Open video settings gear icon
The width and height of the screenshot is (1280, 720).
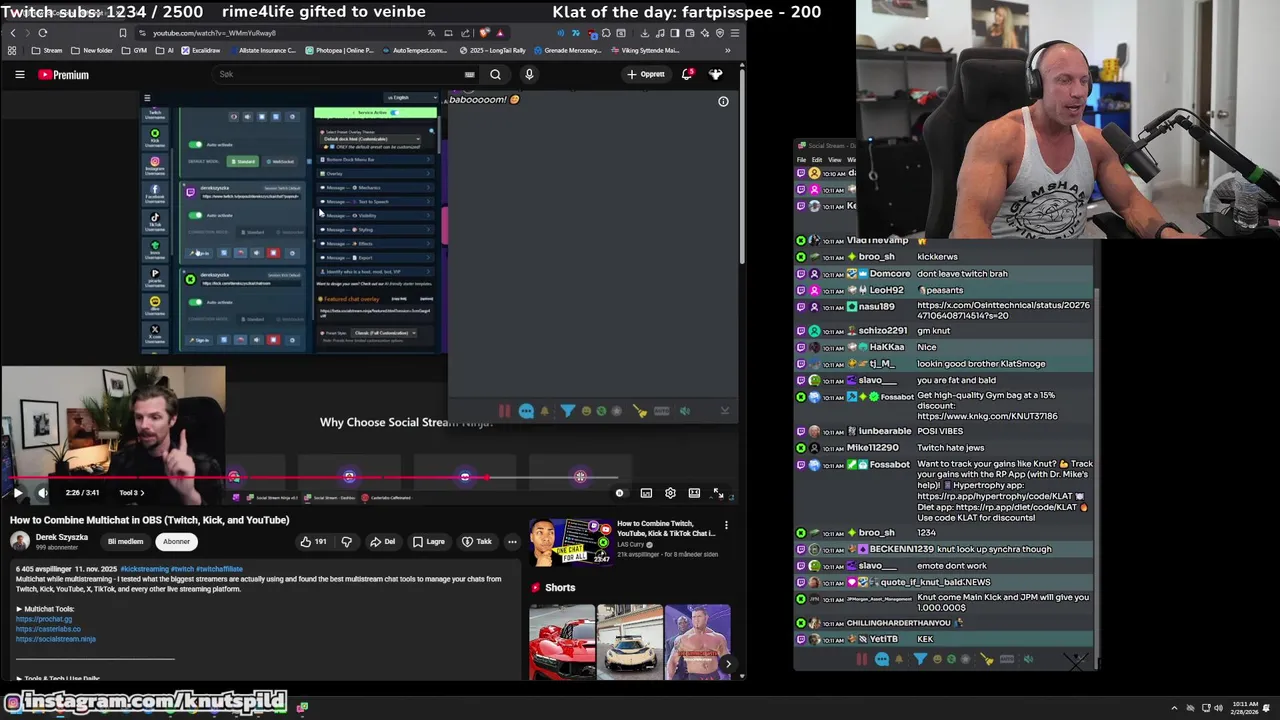[670, 493]
